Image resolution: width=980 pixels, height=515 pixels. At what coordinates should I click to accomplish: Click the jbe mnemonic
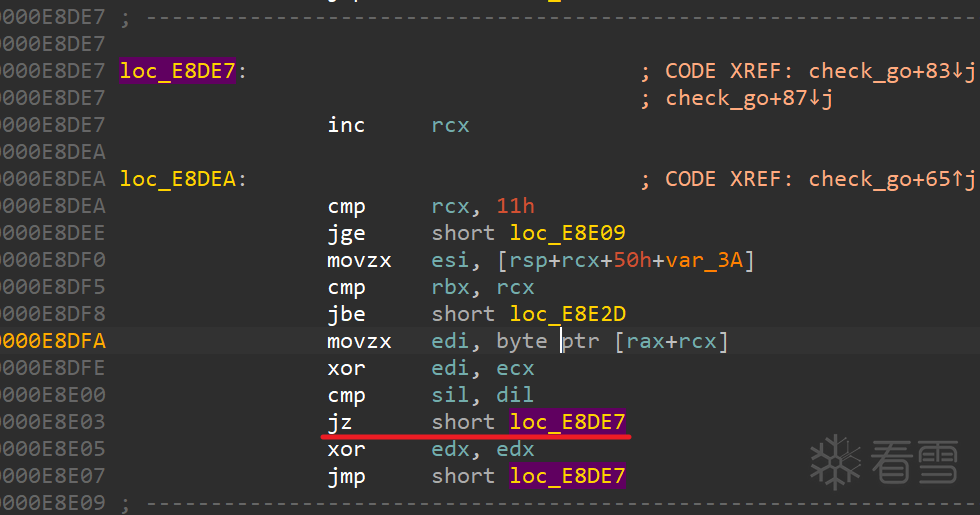pyautogui.click(x=346, y=315)
